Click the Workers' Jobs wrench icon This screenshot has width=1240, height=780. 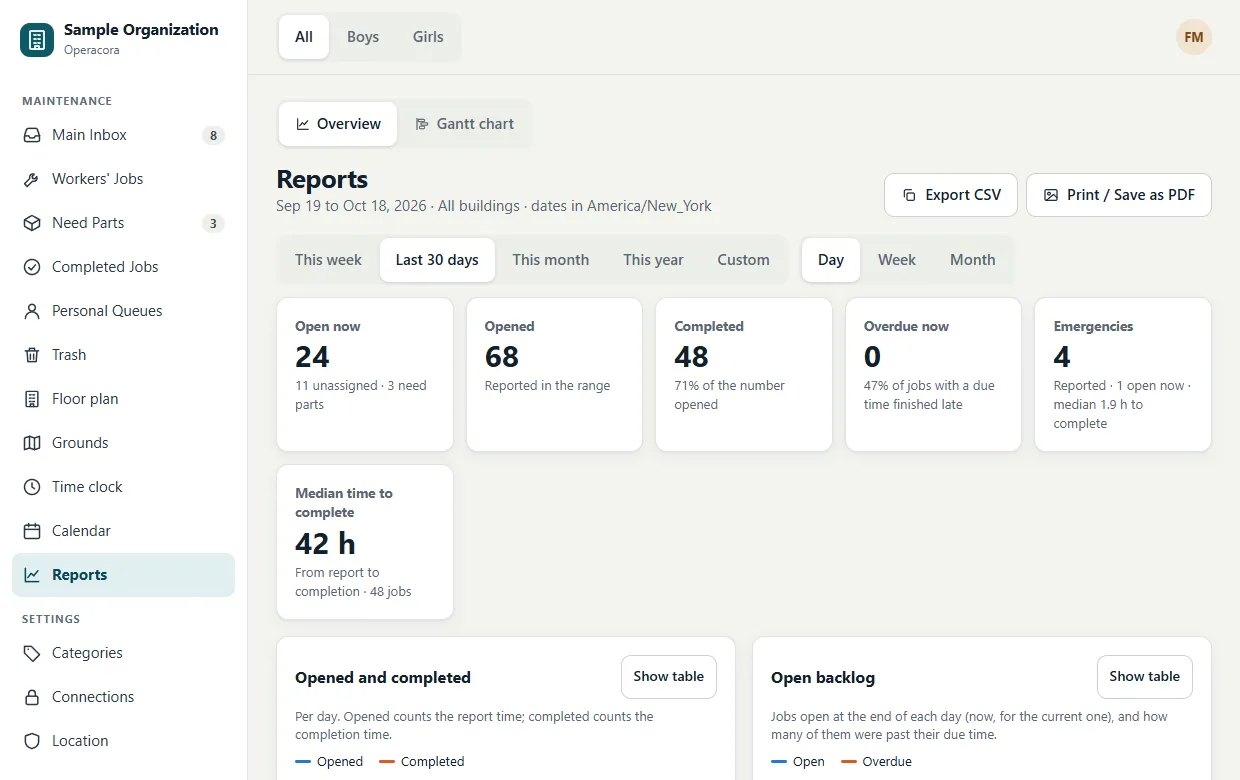coord(32,179)
